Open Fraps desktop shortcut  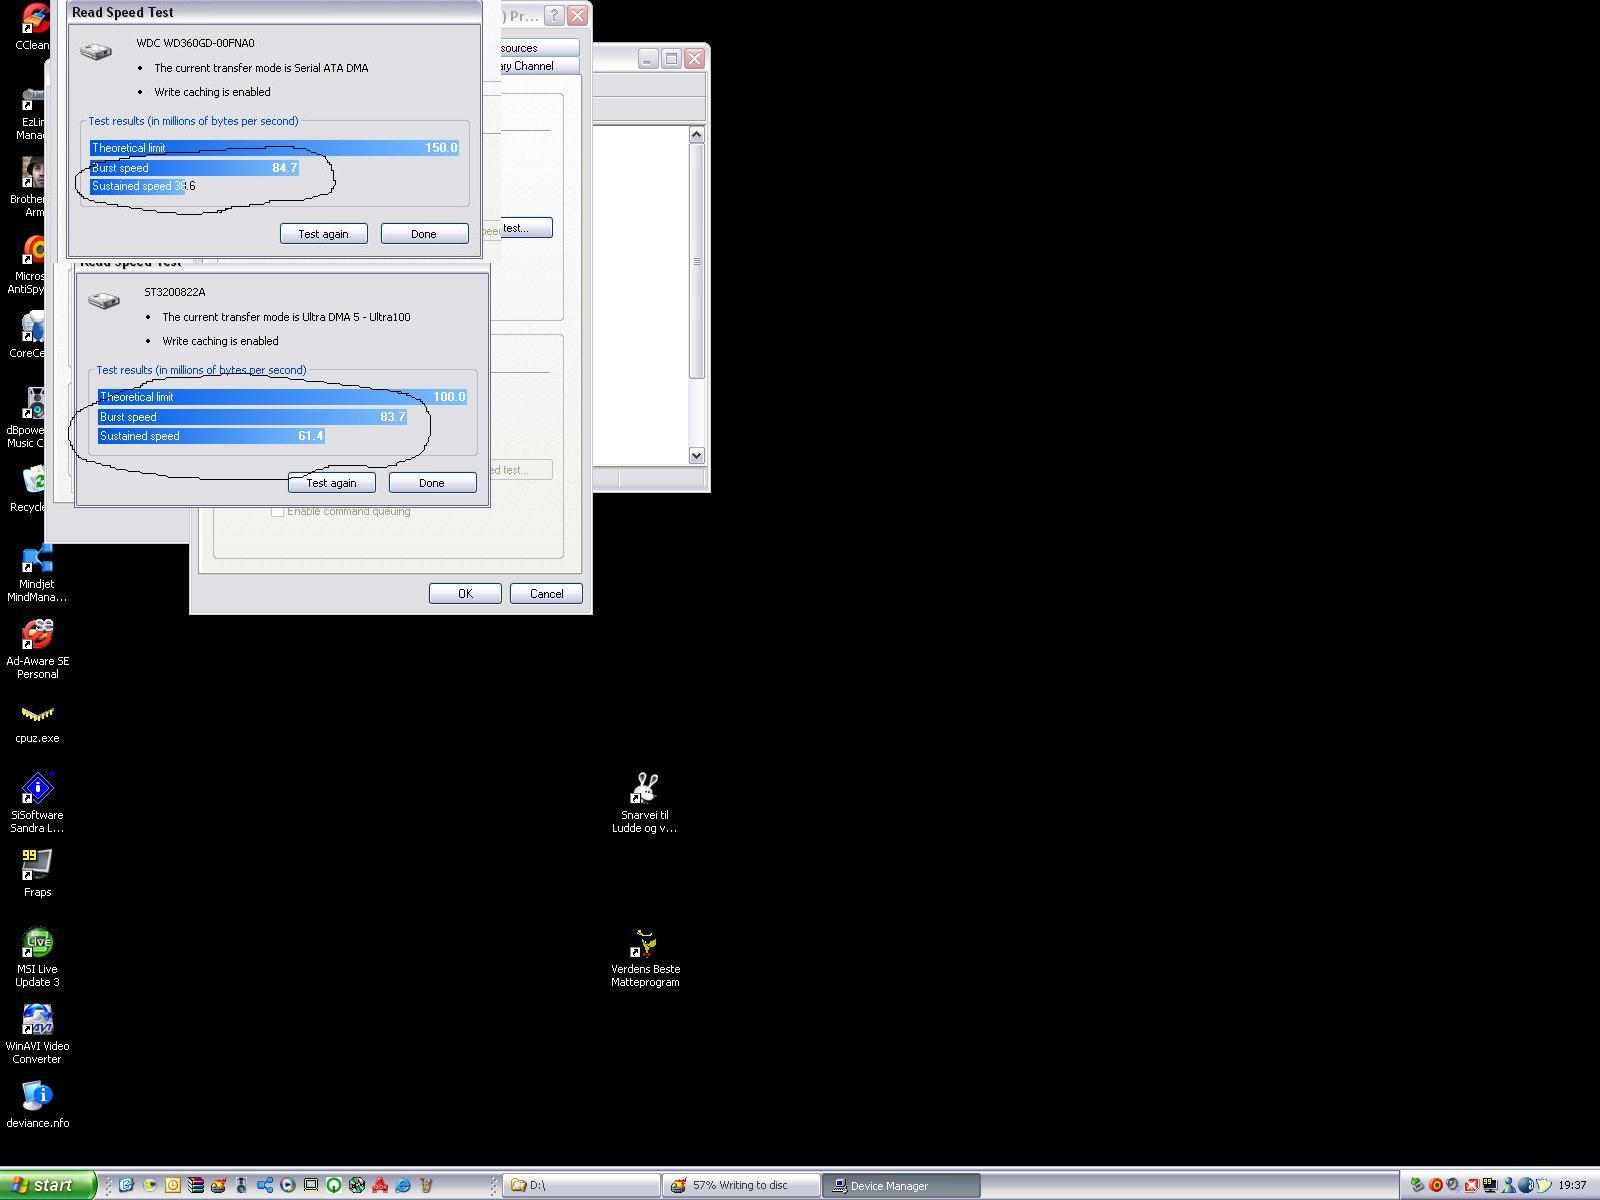37,873
